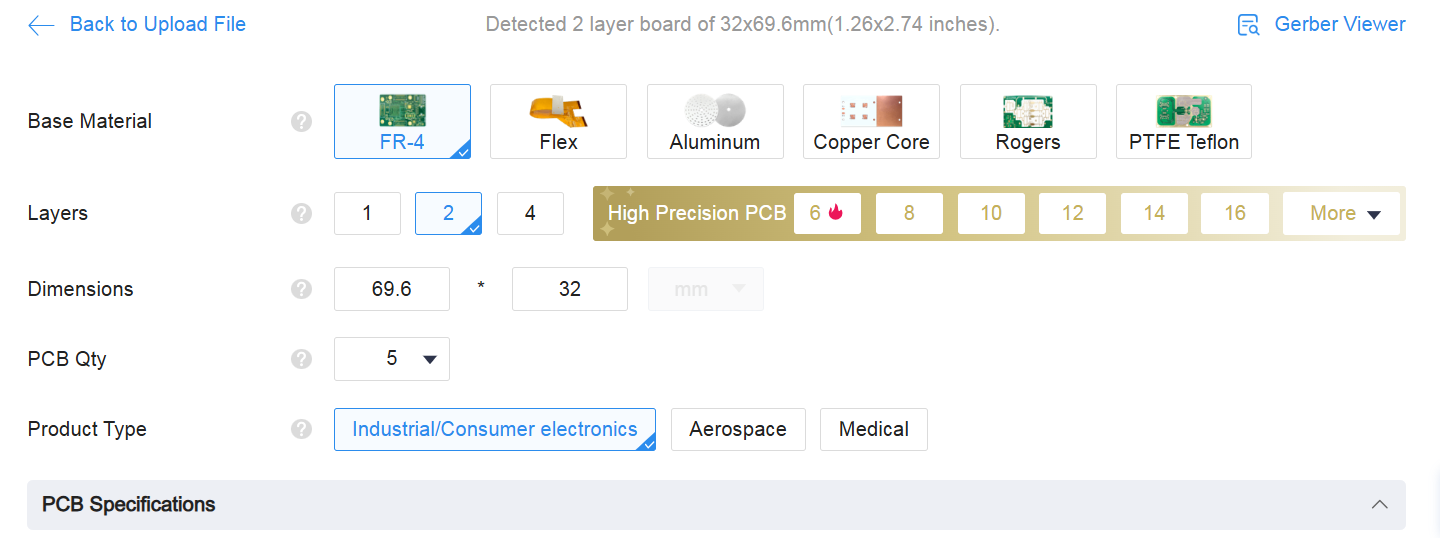
Task: Select the Flex base material
Action: click(558, 121)
